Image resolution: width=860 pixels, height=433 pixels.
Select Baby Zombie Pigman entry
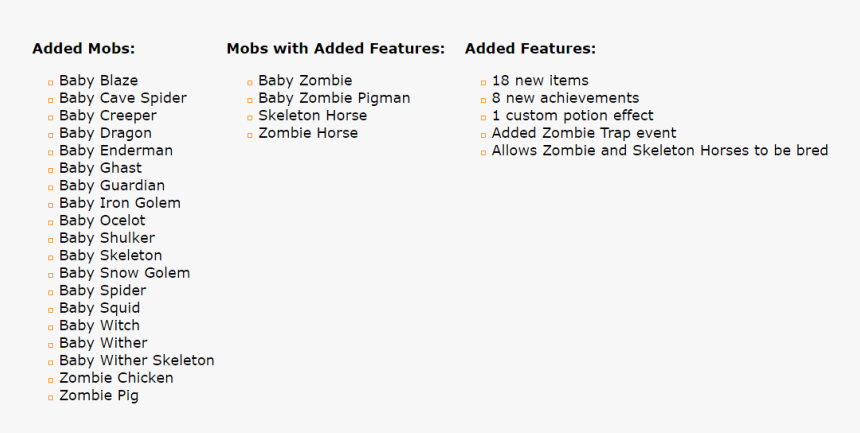click(x=334, y=98)
